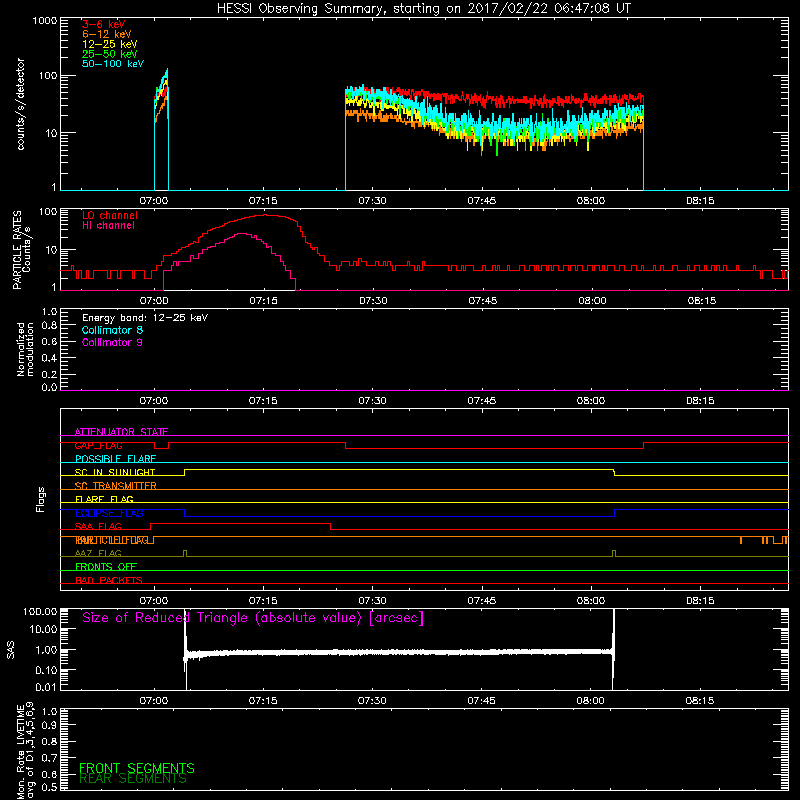The height and width of the screenshot is (800, 800).
Task: Click the BAD_PACKETS flag label
Action: pyautogui.click(x=109, y=580)
